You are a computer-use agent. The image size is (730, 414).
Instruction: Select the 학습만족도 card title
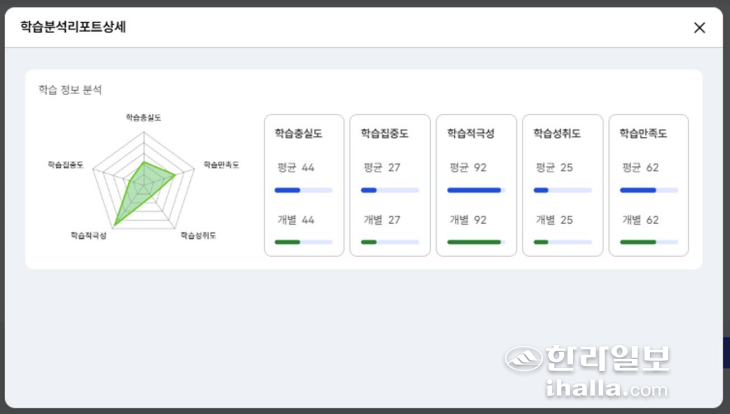[642, 133]
